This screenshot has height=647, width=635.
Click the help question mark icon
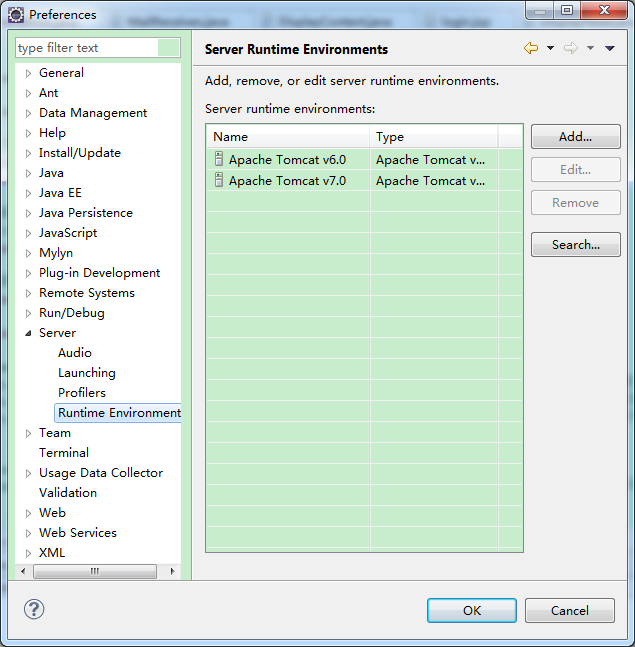pos(34,609)
